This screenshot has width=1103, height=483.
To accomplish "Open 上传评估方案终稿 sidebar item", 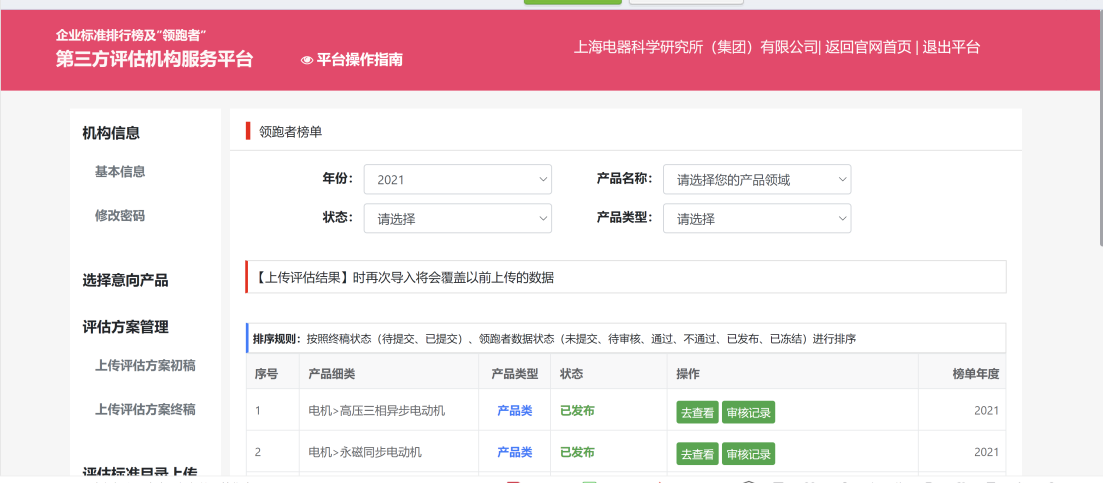I will (x=145, y=409).
